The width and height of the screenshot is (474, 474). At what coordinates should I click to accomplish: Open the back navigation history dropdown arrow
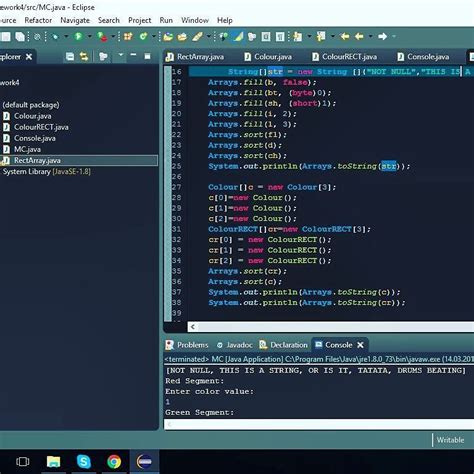pos(370,36)
